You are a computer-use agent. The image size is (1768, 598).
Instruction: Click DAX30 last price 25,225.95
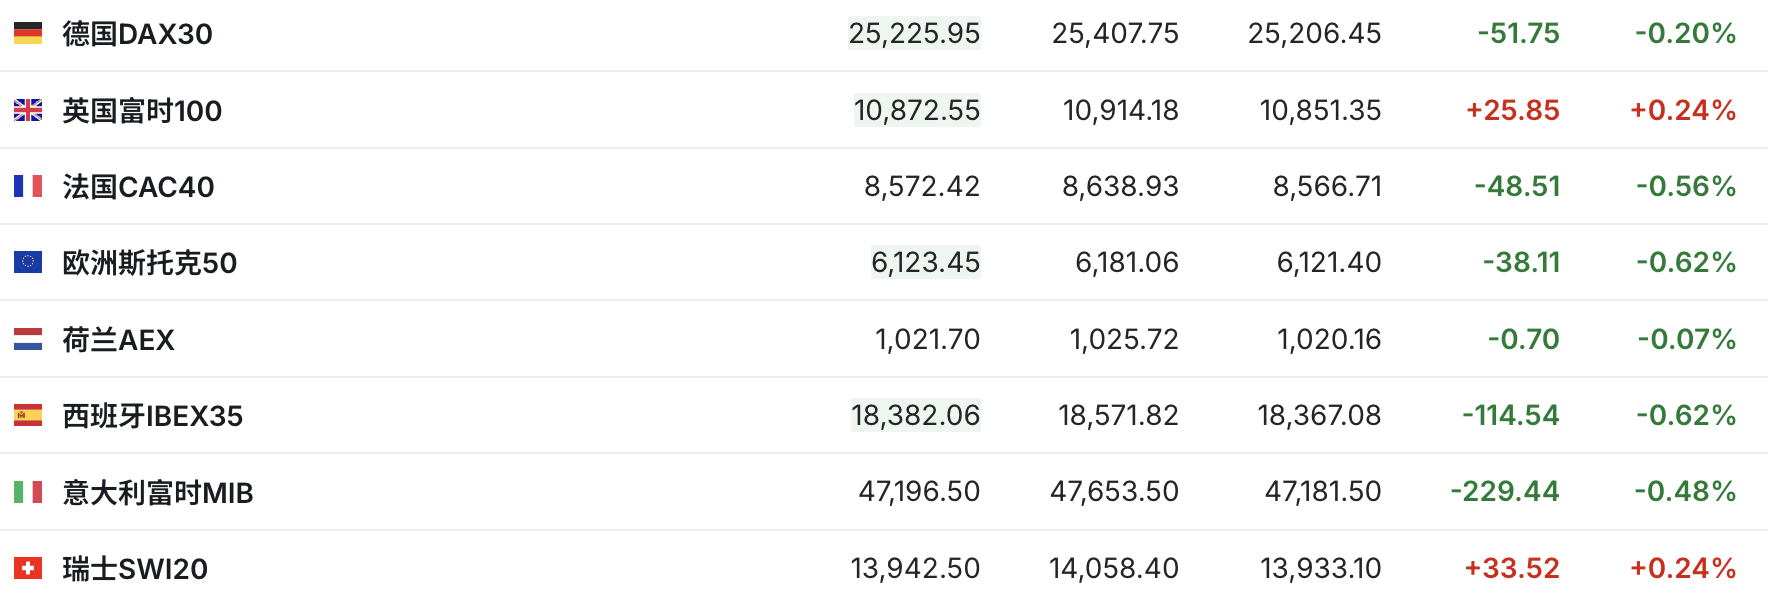pyautogui.click(x=914, y=34)
